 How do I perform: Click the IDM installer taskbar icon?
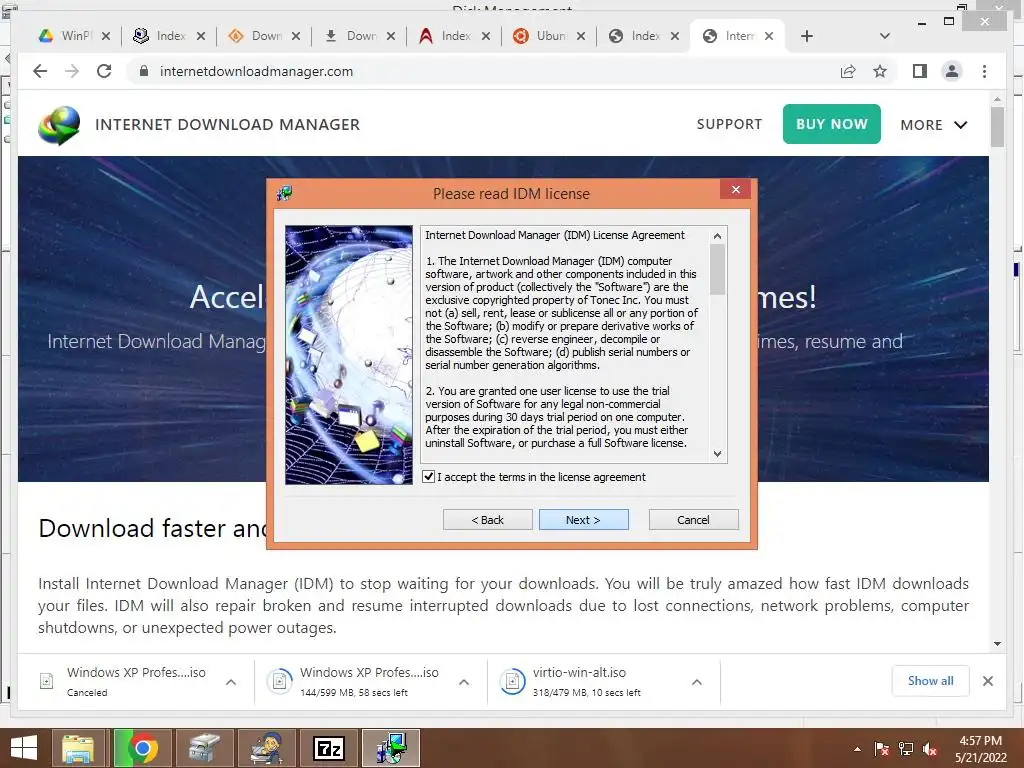click(x=391, y=748)
